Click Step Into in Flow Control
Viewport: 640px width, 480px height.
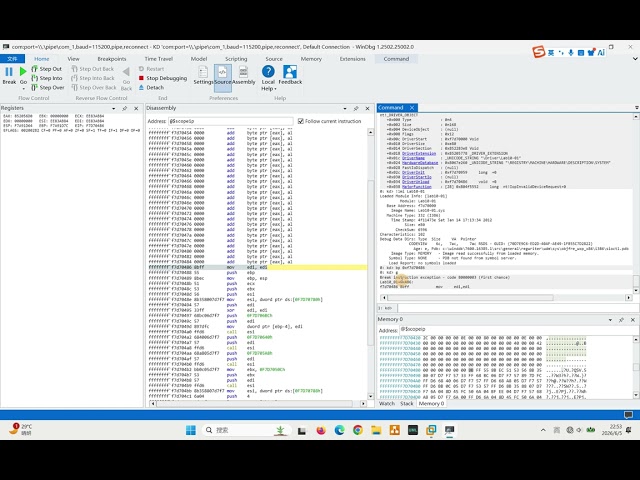(x=47, y=78)
